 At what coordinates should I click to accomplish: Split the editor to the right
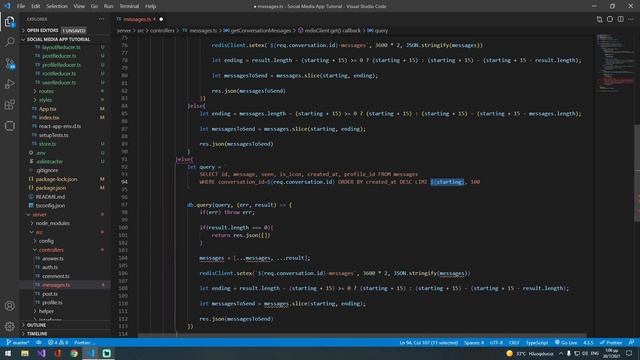pos(620,19)
